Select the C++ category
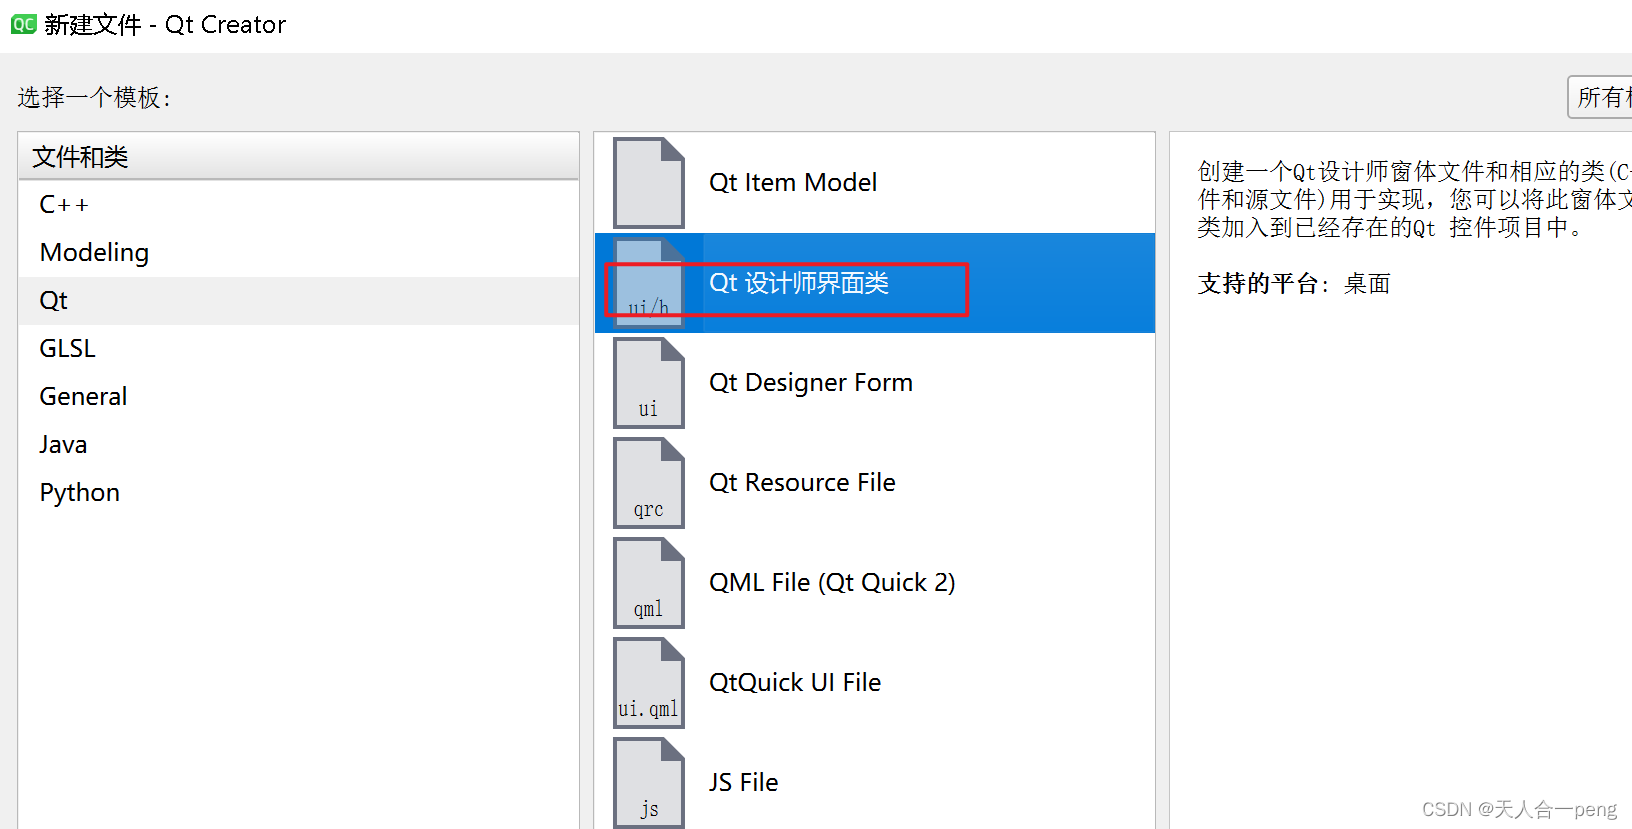The image size is (1632, 829). pos(298,205)
